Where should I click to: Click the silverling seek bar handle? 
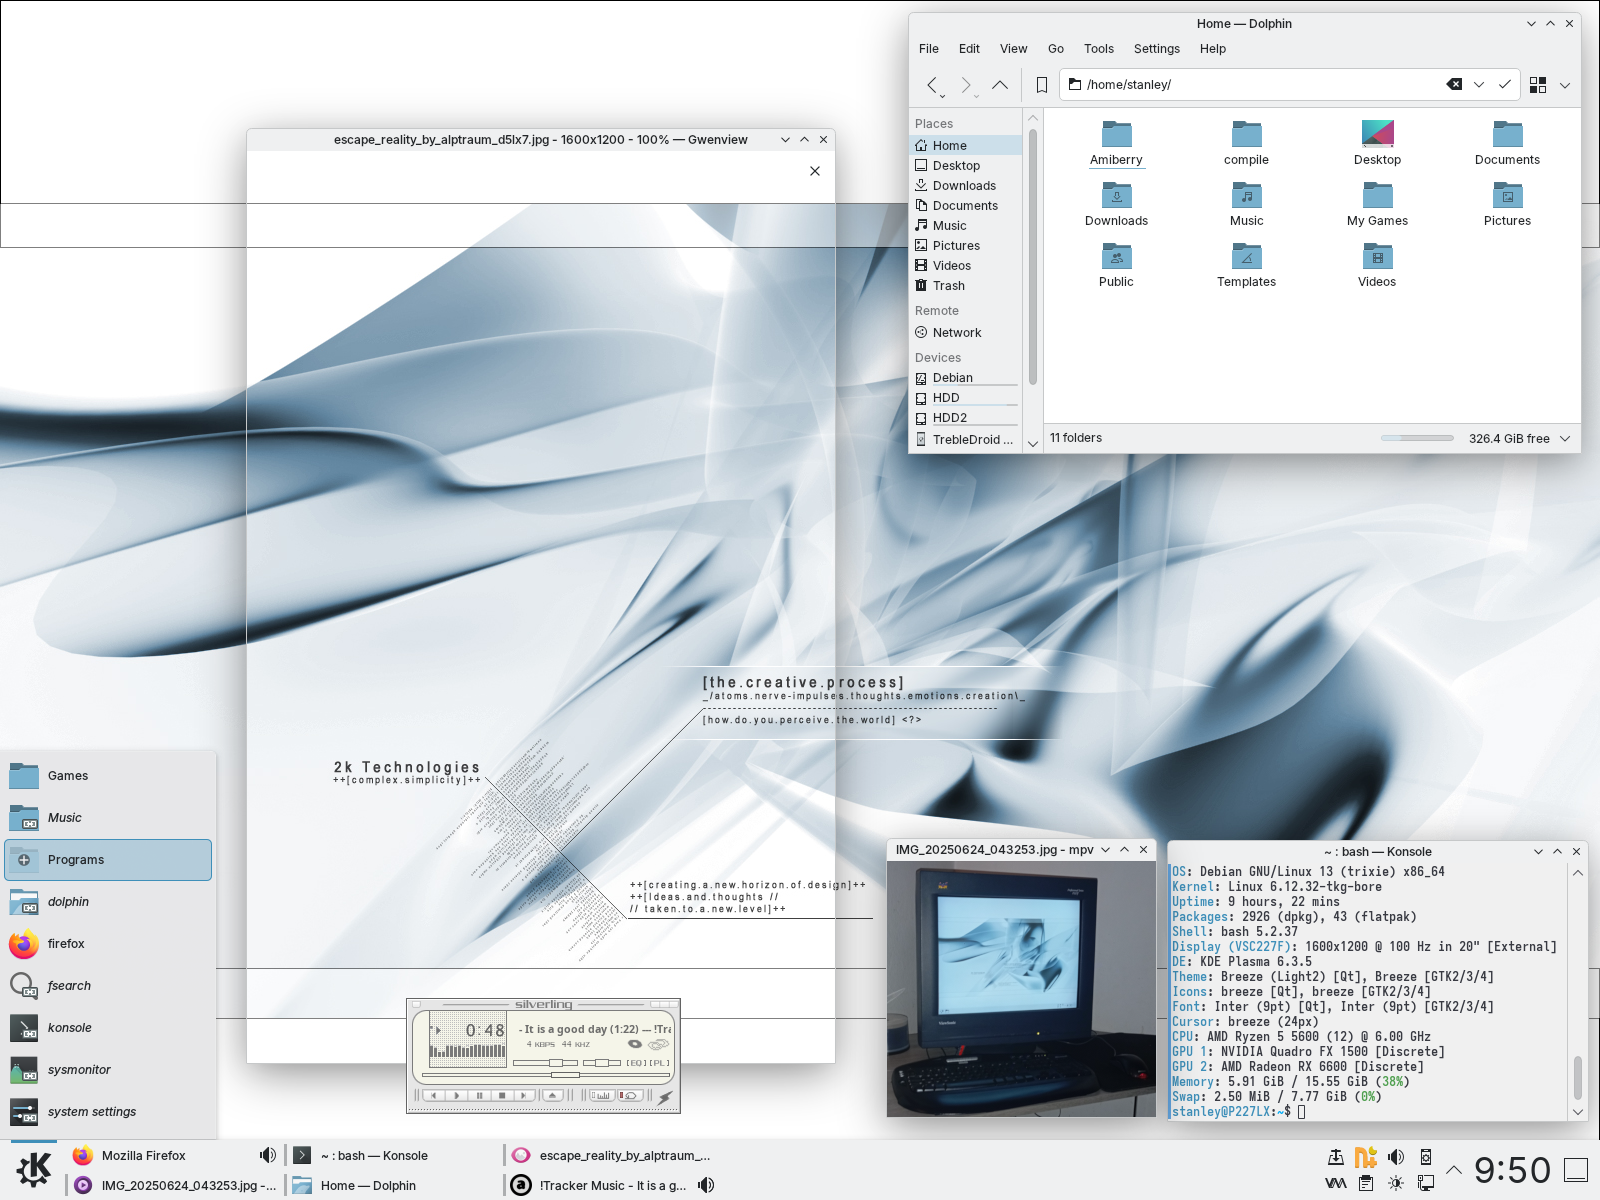pyautogui.click(x=565, y=1075)
